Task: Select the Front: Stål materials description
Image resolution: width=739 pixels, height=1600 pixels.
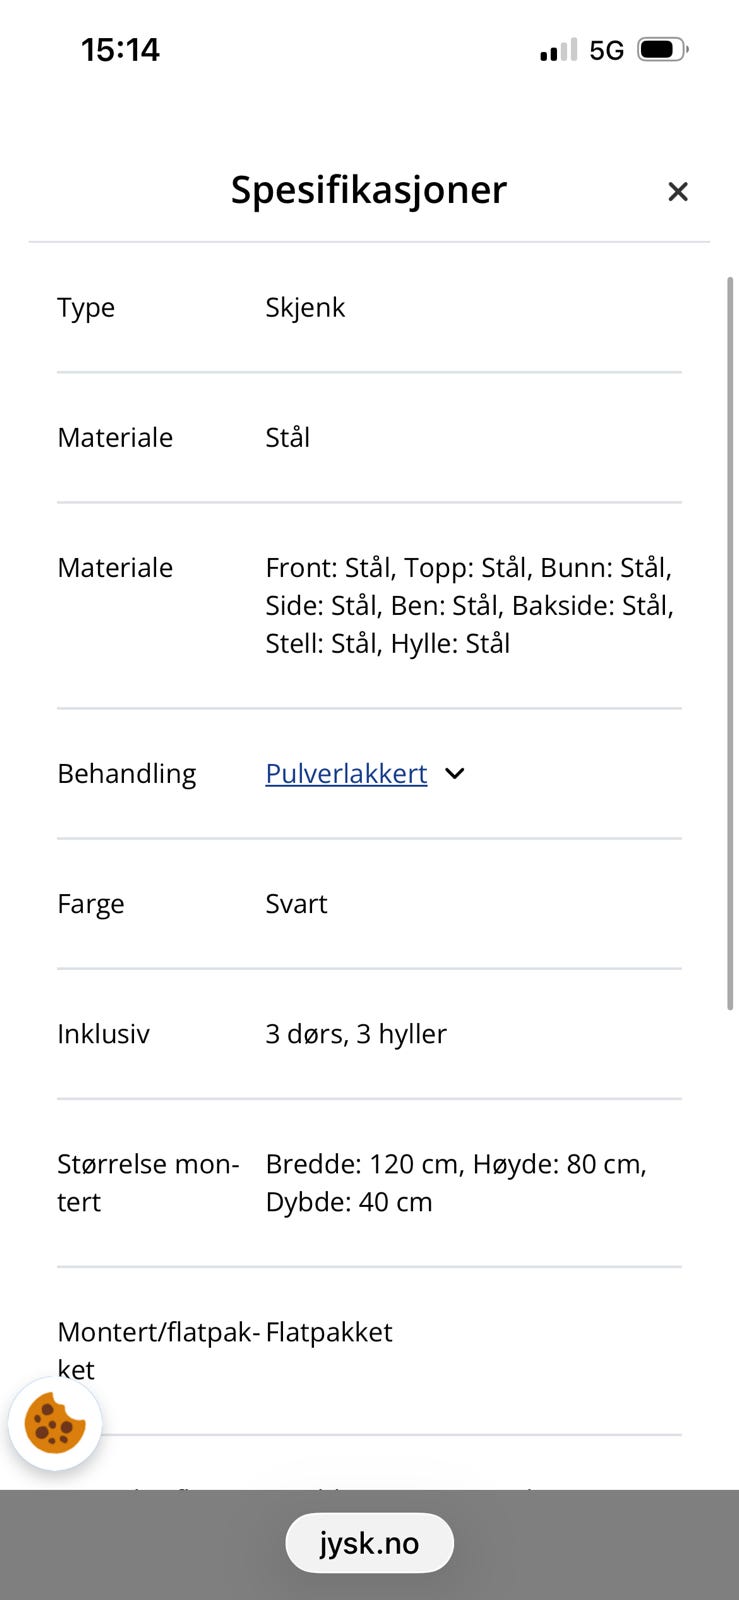Action: pyautogui.click(x=469, y=605)
